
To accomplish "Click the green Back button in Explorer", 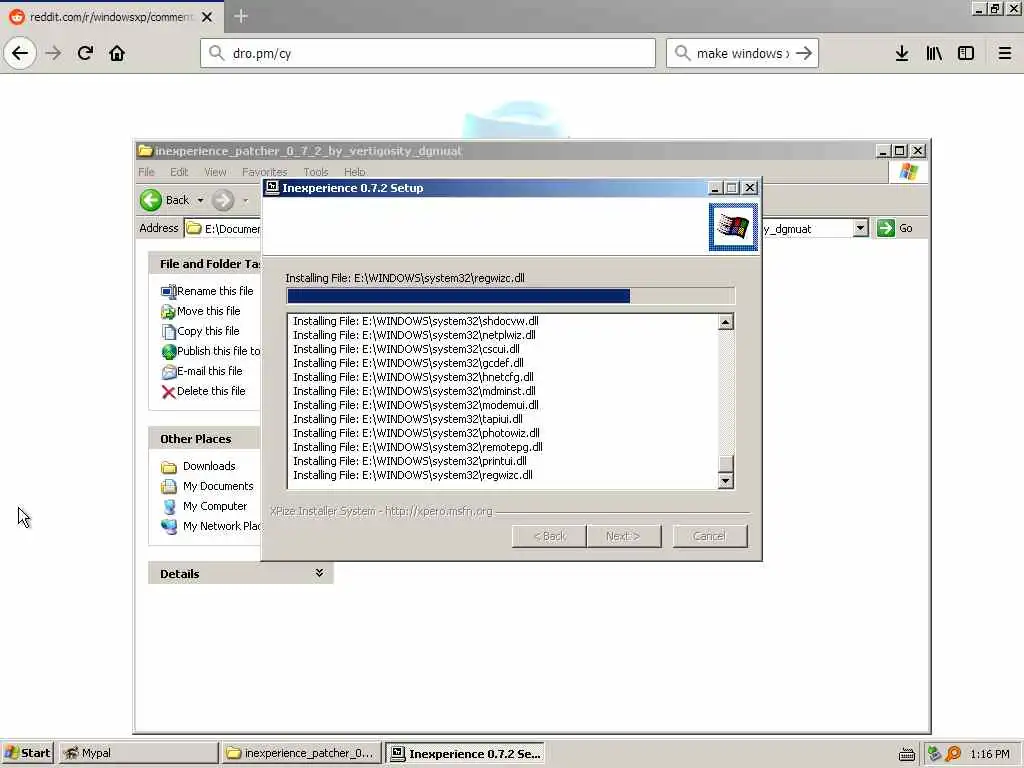I will [164, 200].
